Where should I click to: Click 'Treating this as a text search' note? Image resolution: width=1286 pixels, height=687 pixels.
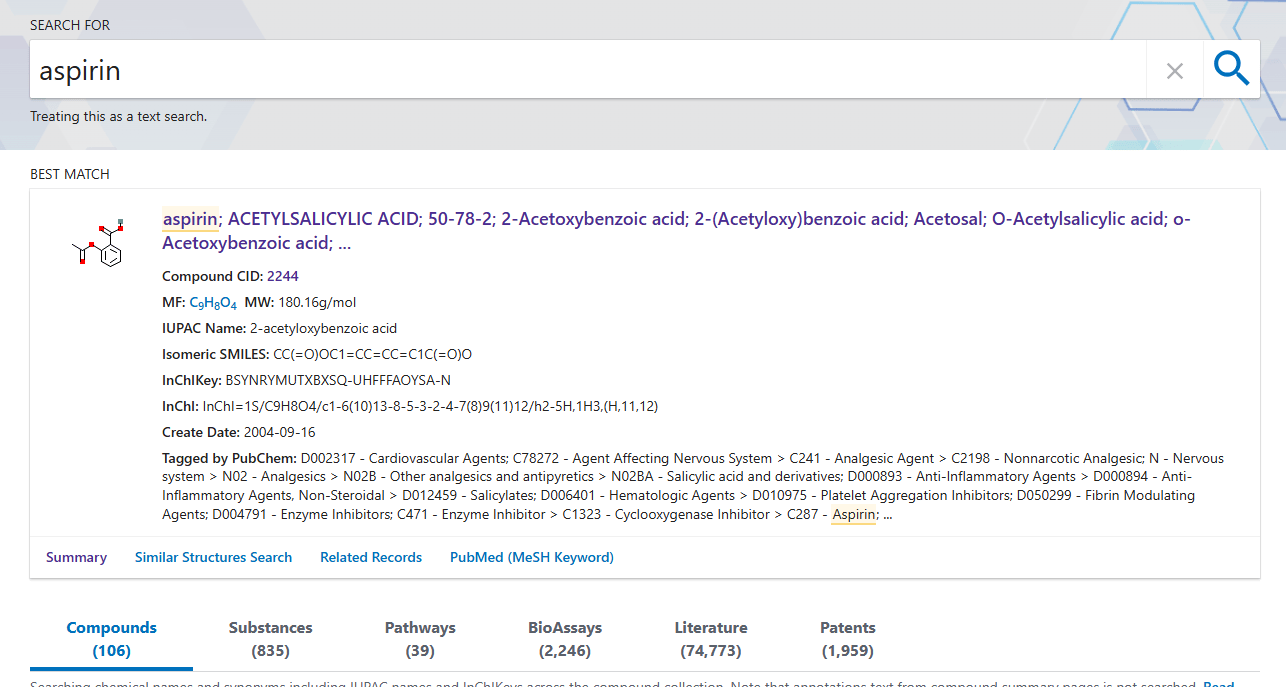pos(118,116)
